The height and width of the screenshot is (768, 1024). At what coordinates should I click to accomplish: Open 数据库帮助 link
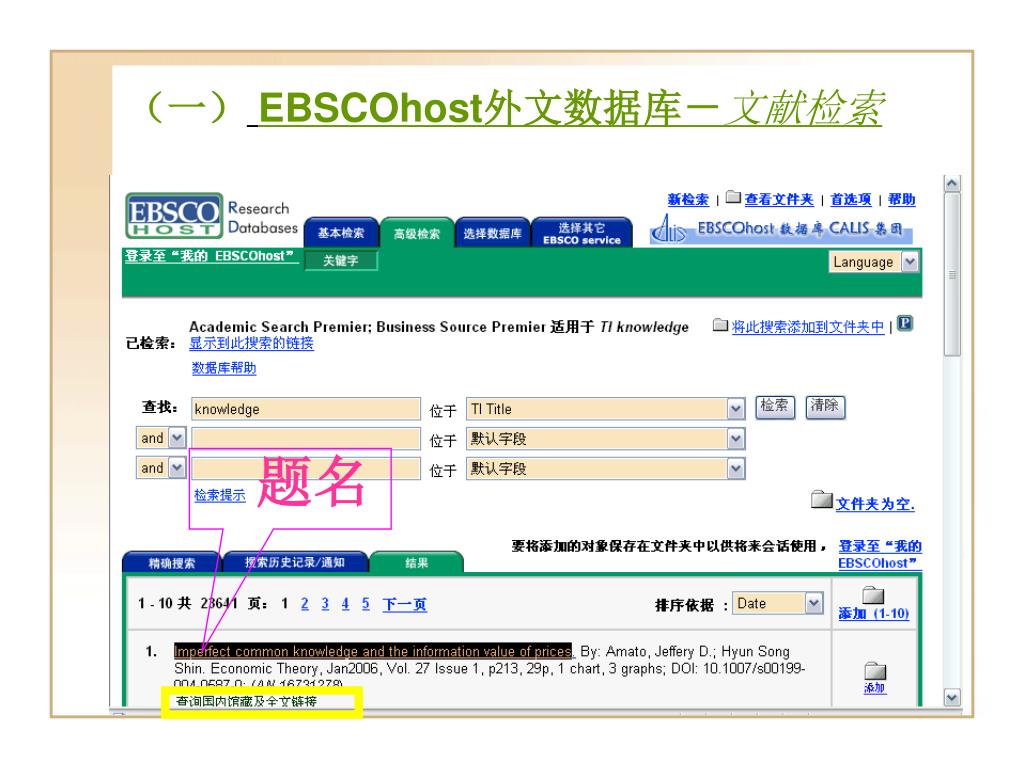coord(224,368)
